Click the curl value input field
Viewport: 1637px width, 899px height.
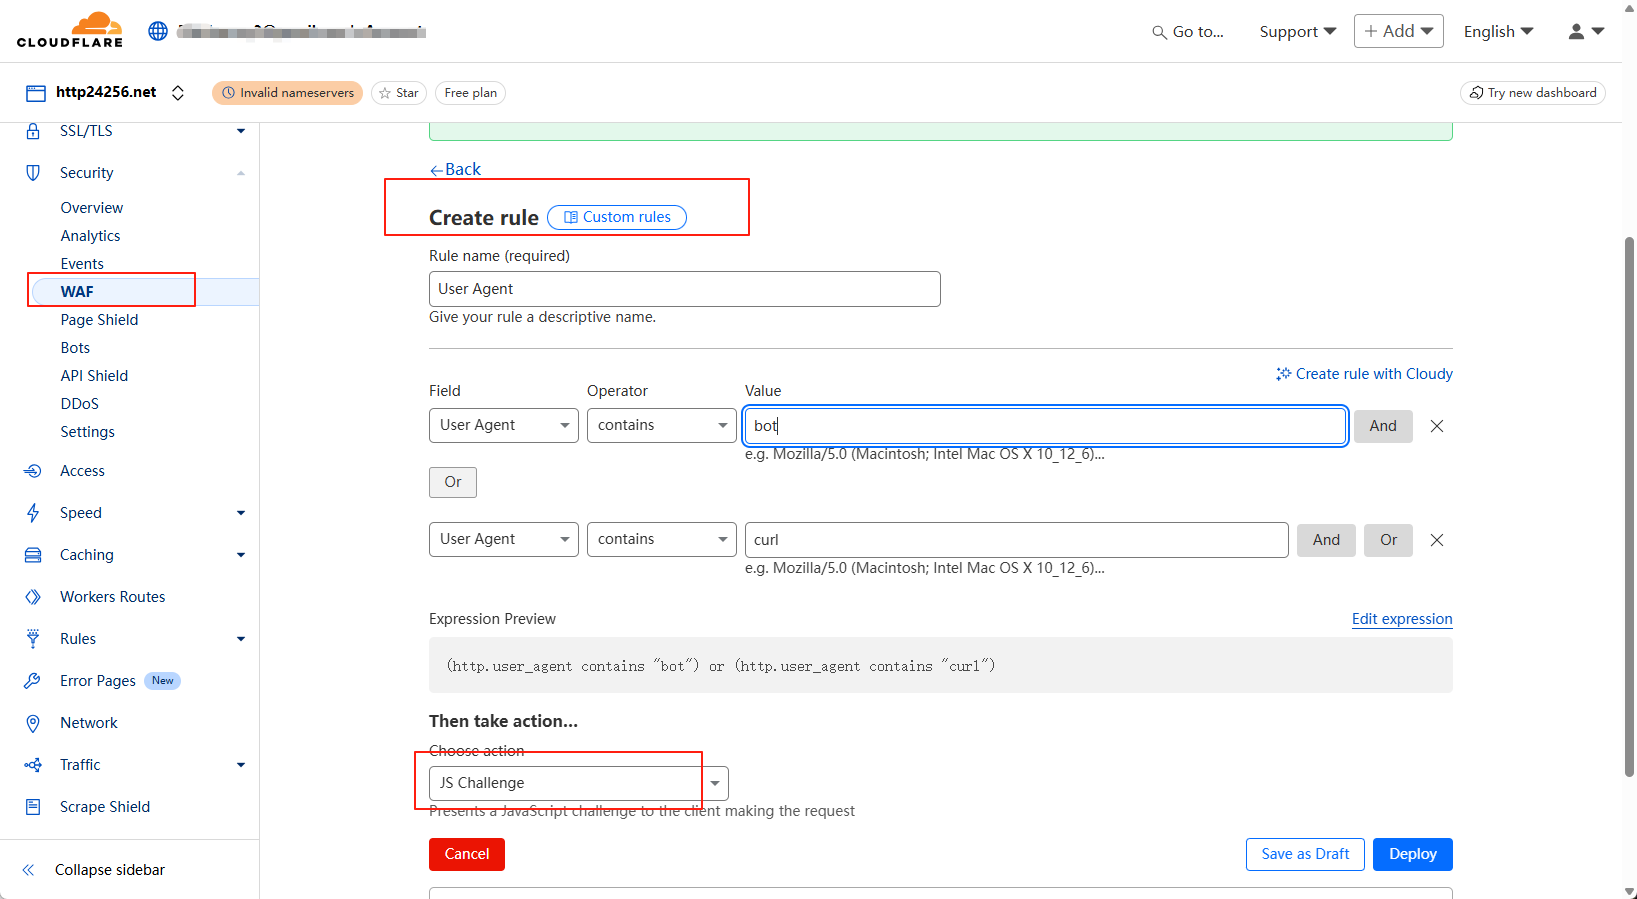pyautogui.click(x=1017, y=540)
